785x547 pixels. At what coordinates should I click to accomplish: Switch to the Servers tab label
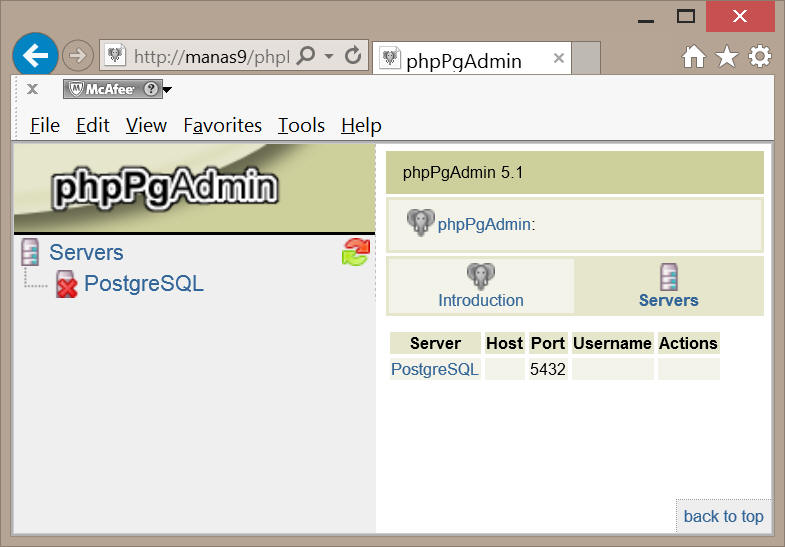coord(669,300)
